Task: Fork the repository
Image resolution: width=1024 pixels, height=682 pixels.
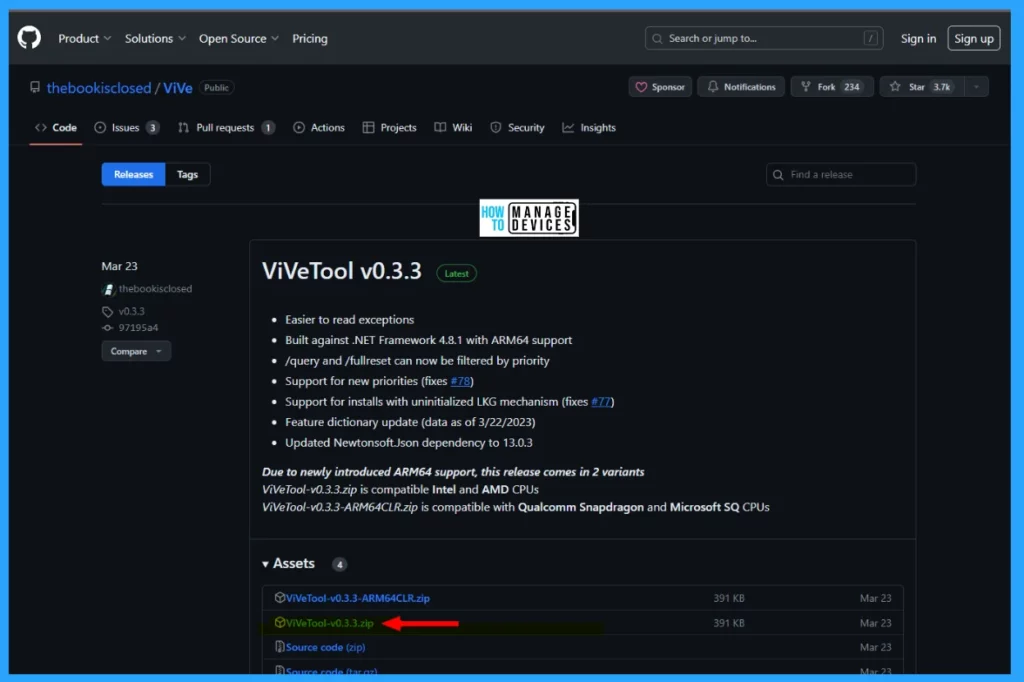Action: pyautogui.click(x=831, y=87)
